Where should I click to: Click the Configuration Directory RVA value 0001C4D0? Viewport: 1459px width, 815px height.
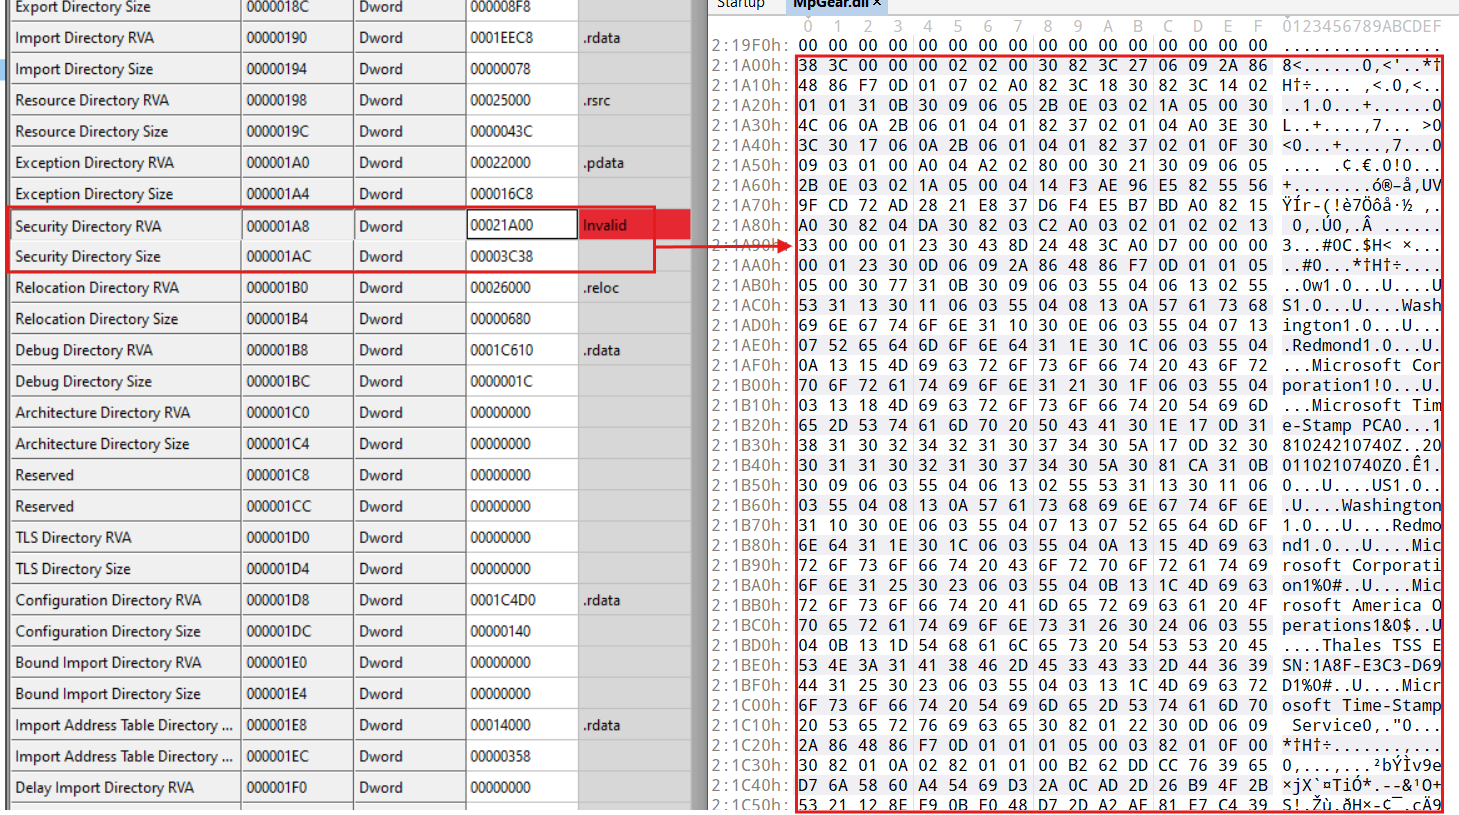(x=518, y=599)
